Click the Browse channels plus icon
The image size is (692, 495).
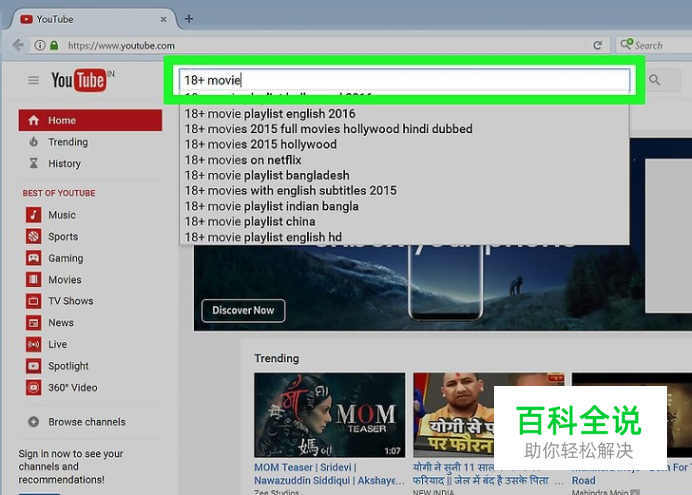(x=34, y=422)
